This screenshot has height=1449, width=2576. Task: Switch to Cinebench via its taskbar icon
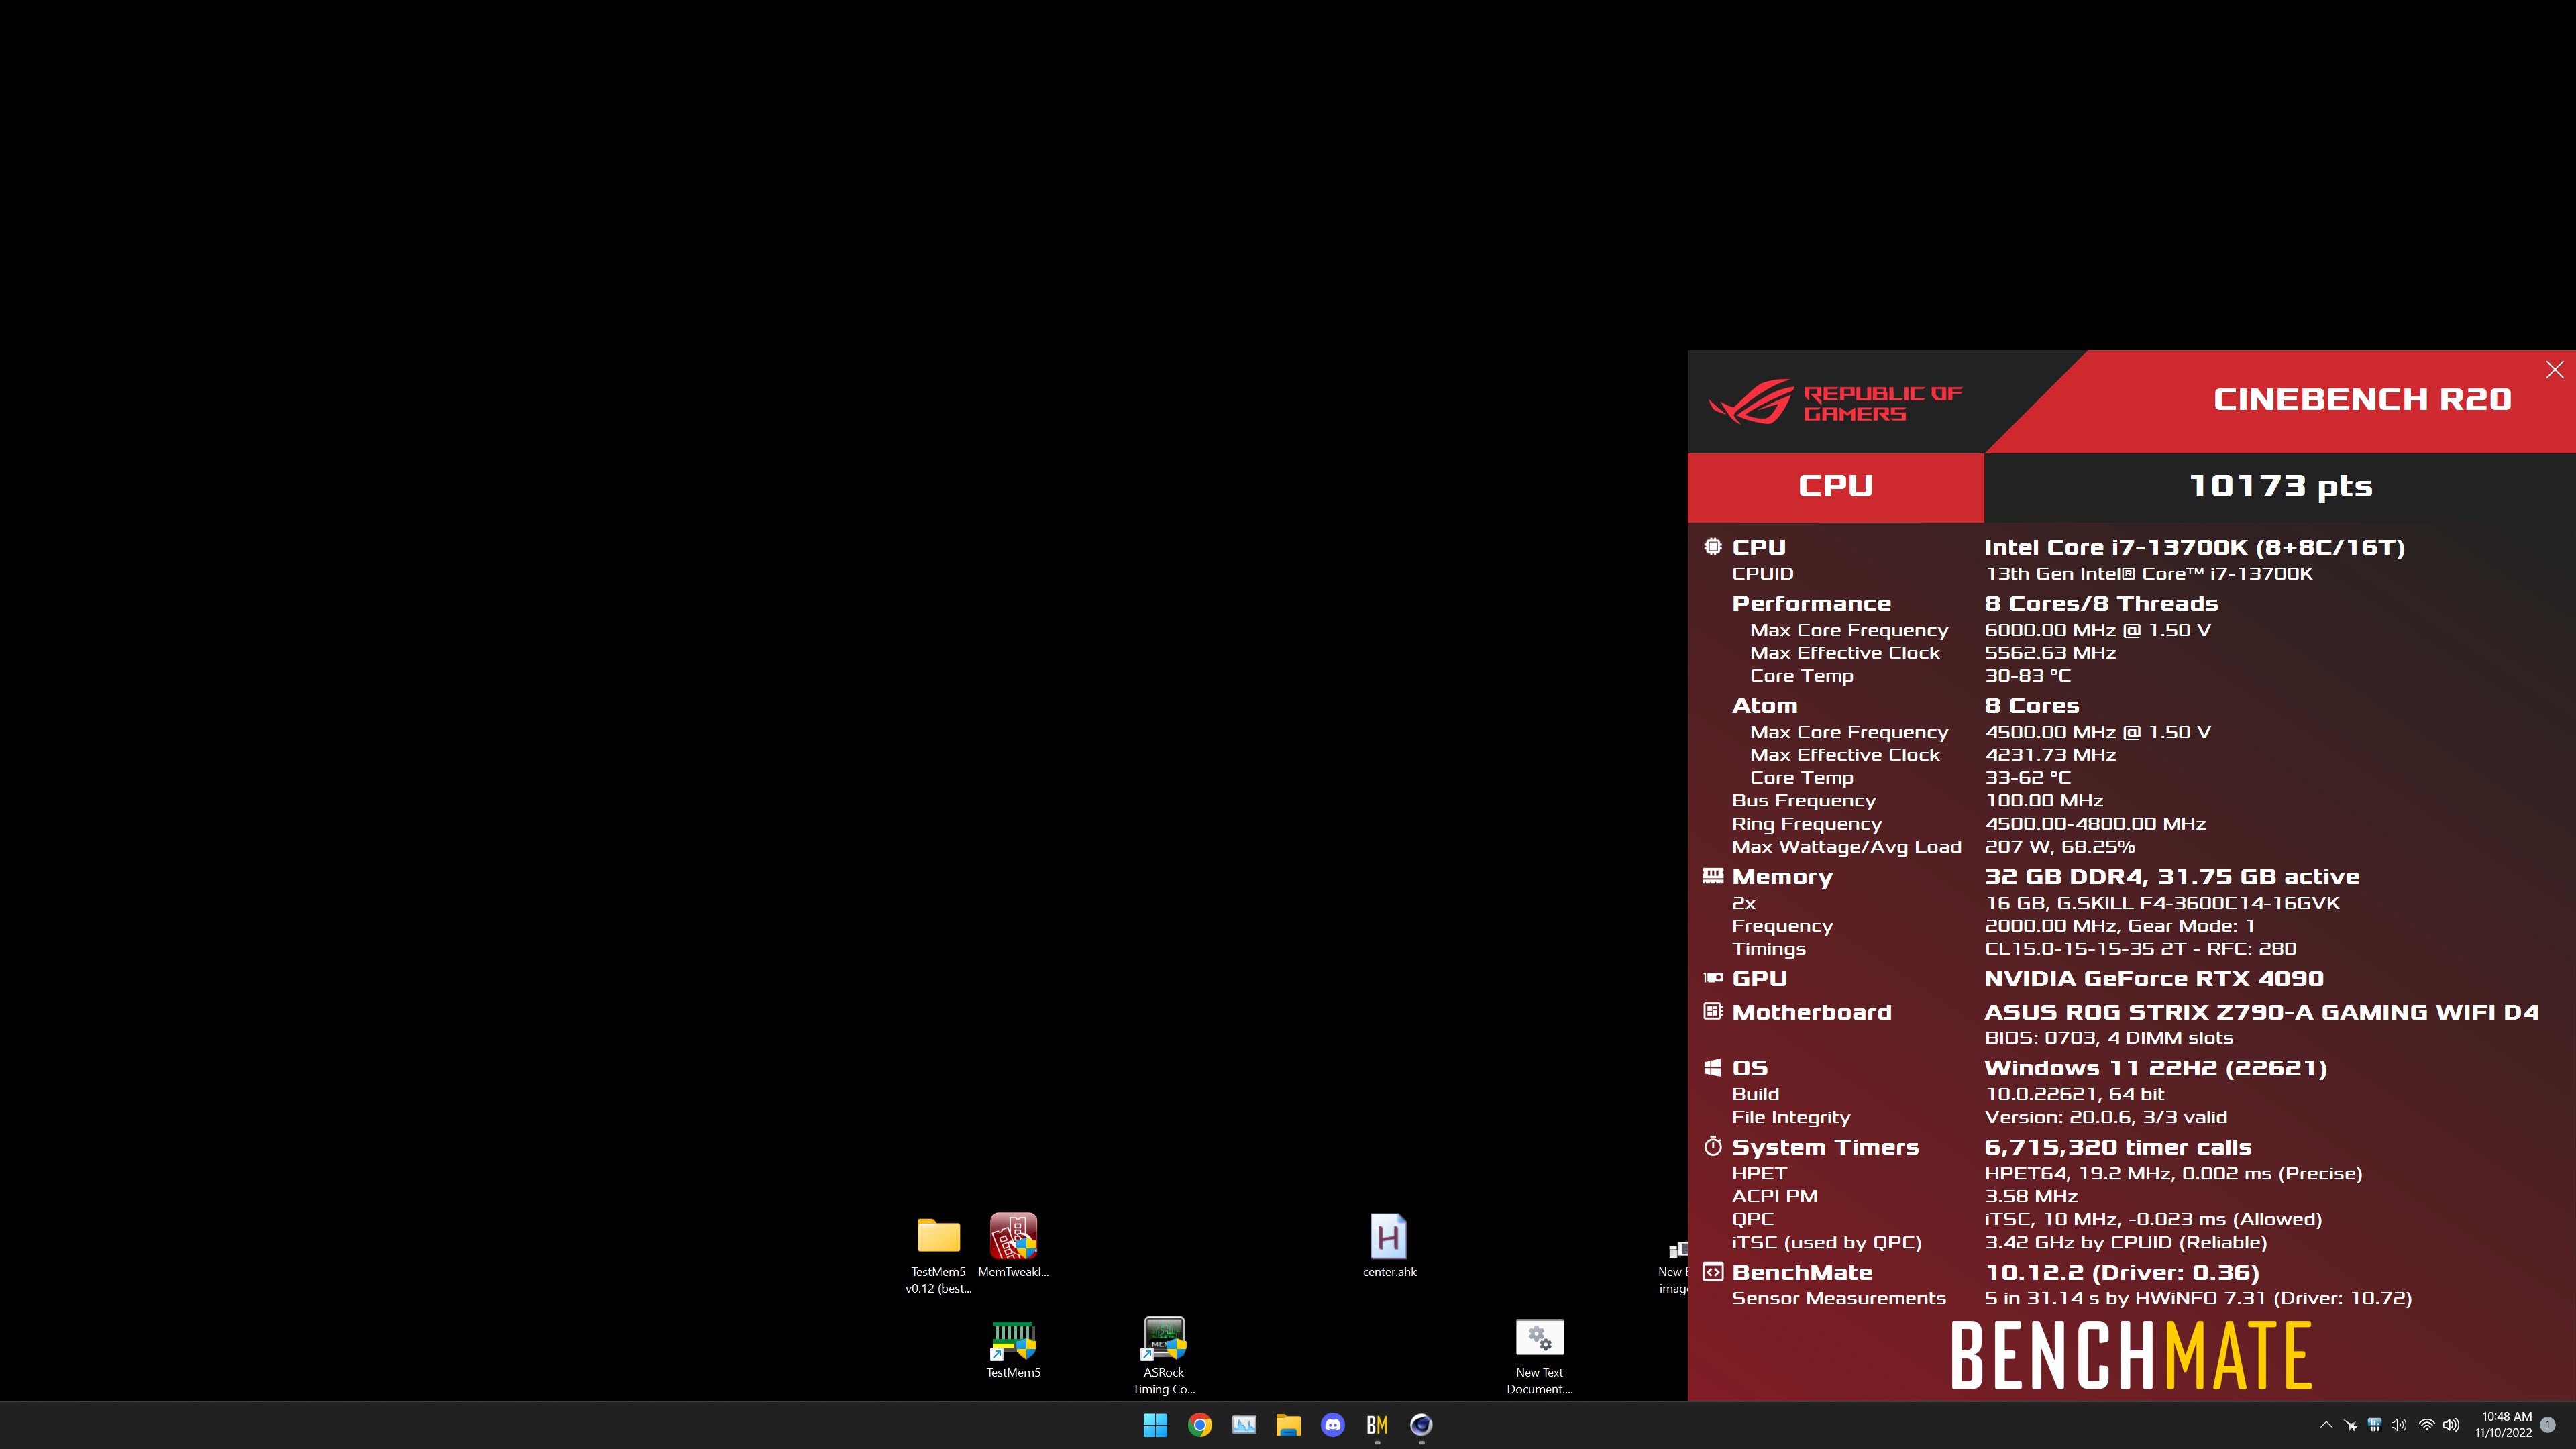(x=1421, y=1425)
